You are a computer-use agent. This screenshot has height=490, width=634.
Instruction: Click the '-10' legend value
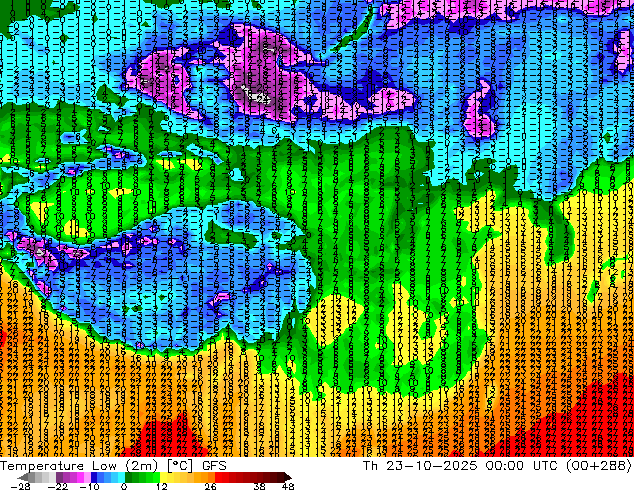tap(89, 486)
